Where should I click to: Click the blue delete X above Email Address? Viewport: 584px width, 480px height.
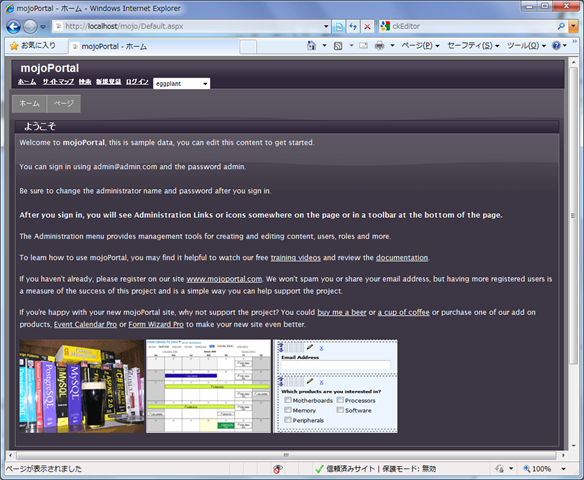(321, 349)
